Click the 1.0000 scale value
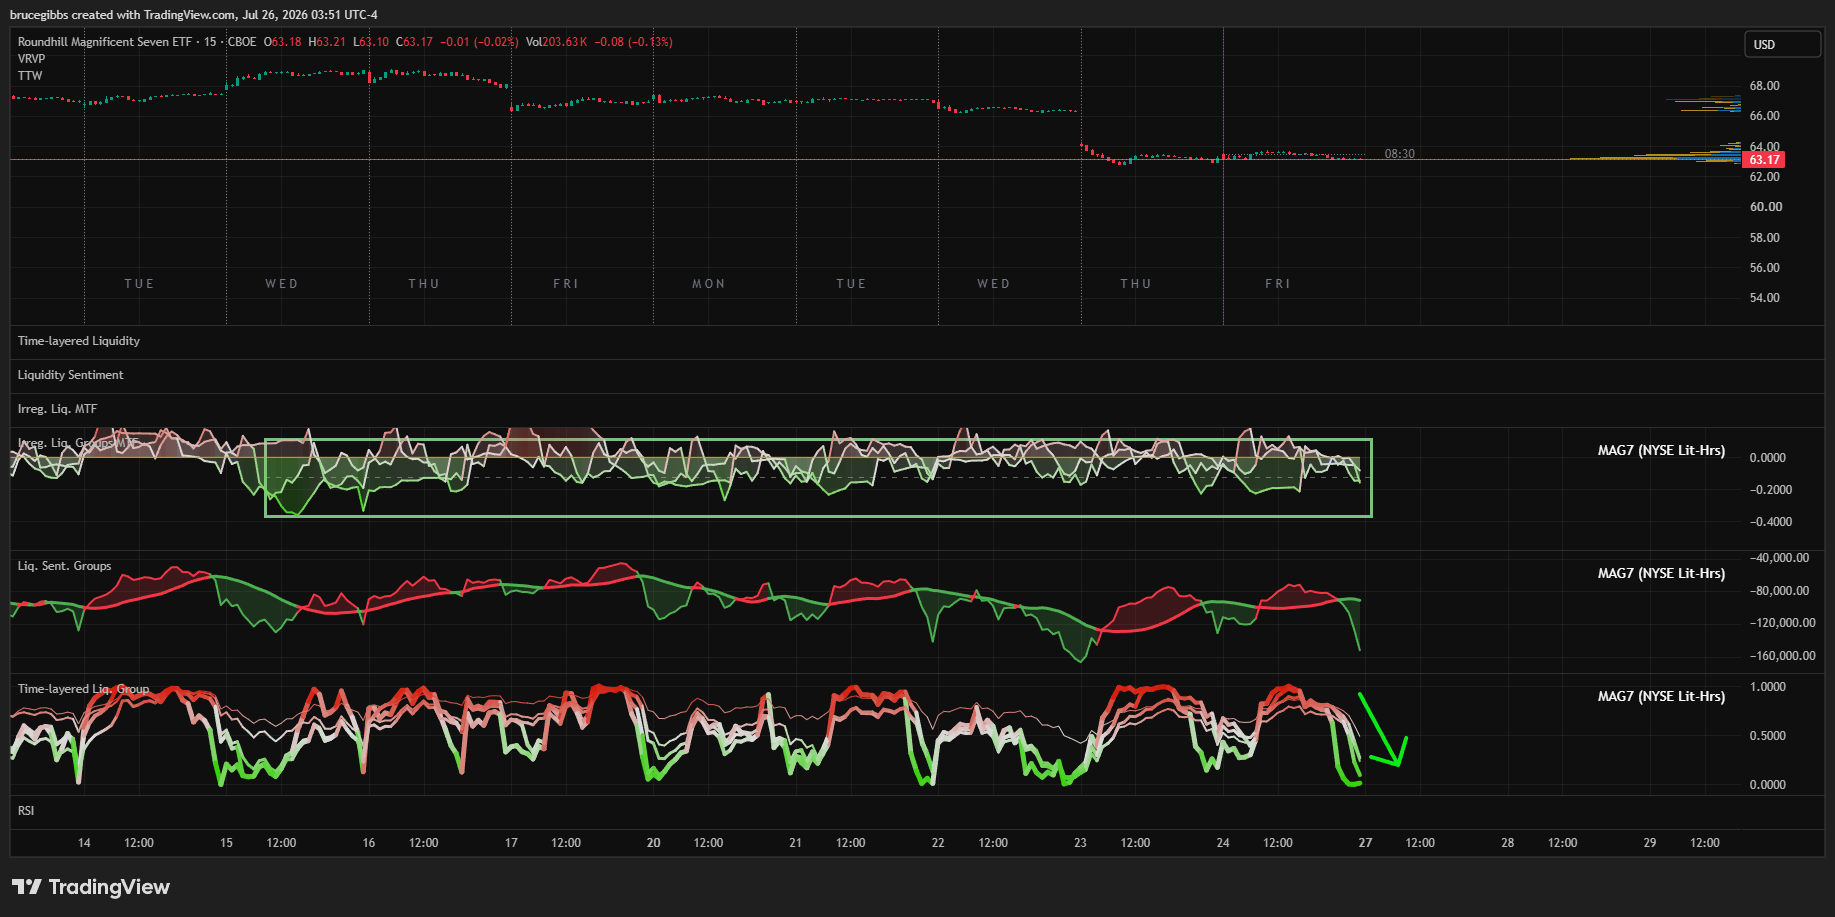Screen dimensions: 1835x917 (1768, 687)
